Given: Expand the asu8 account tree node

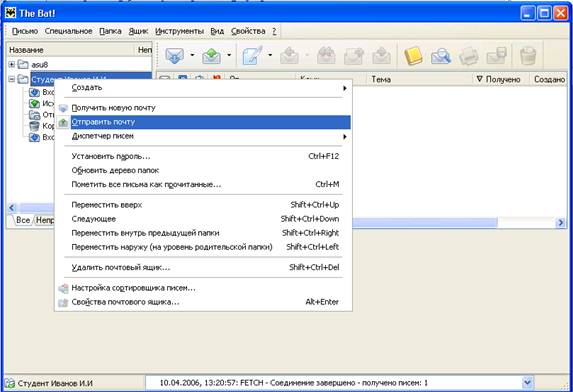Looking at the screenshot, I should click(x=12, y=65).
